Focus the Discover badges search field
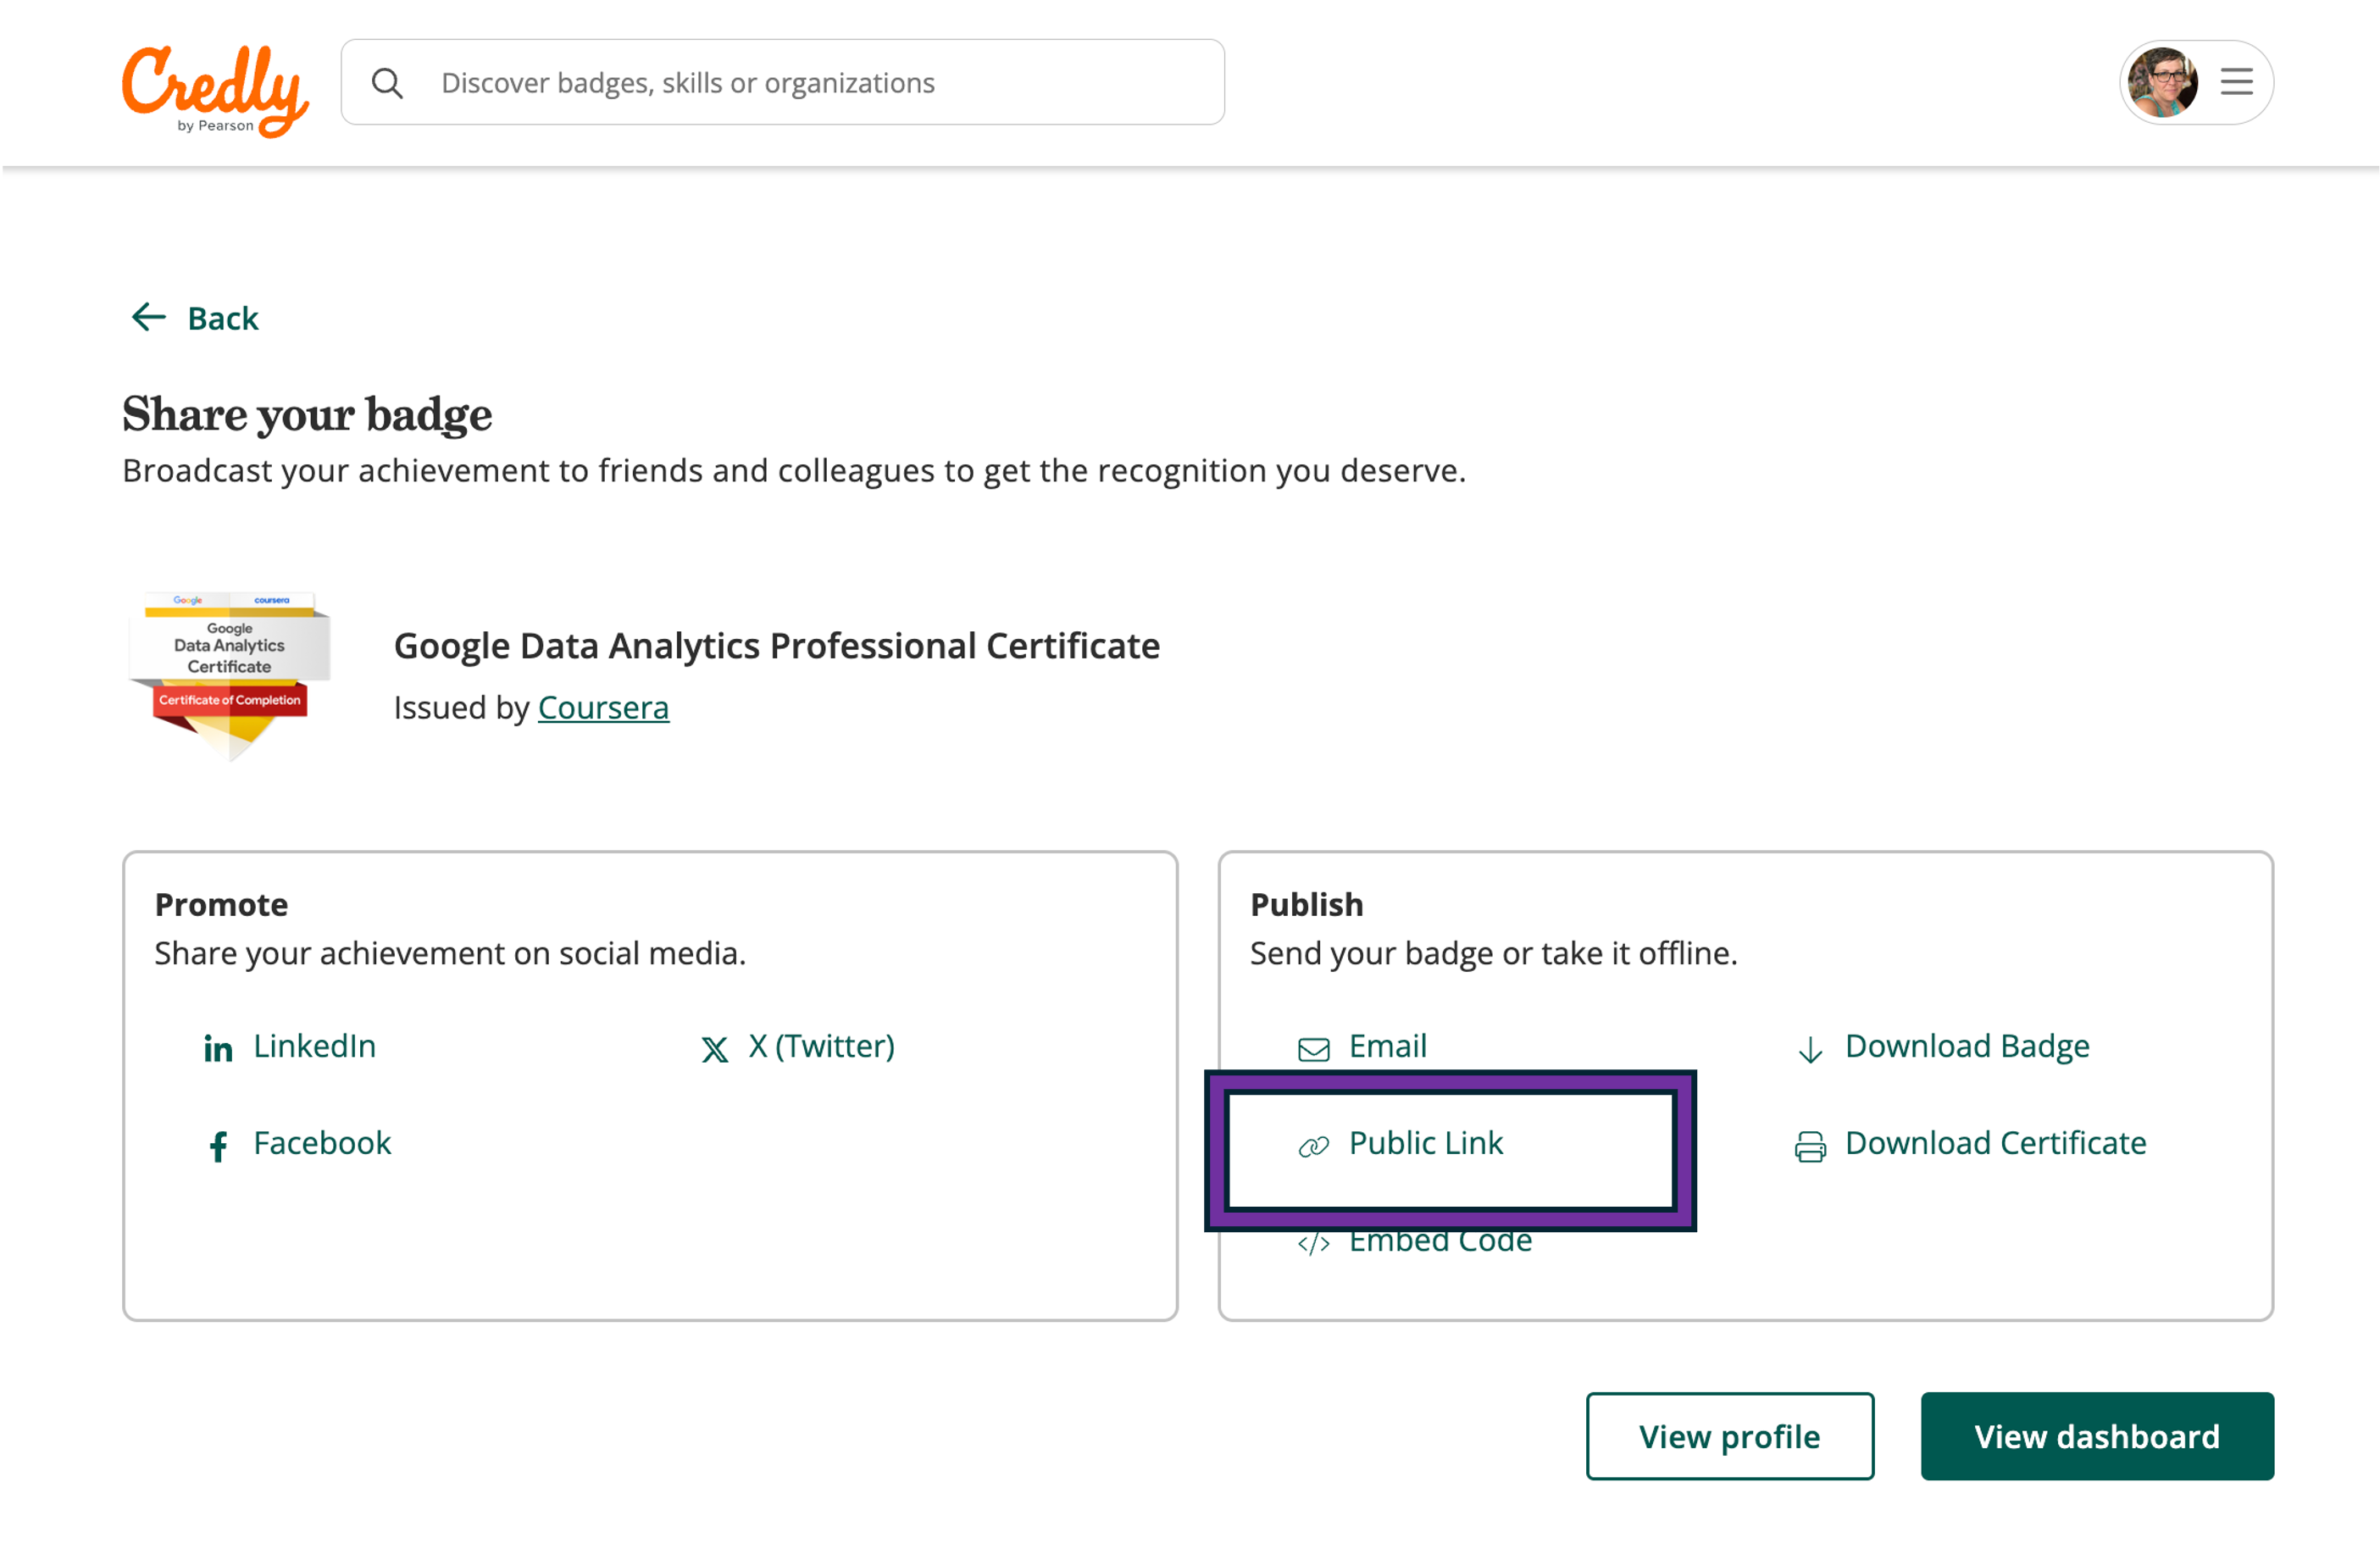Image resolution: width=2380 pixels, height=1549 pixels. tap(783, 82)
